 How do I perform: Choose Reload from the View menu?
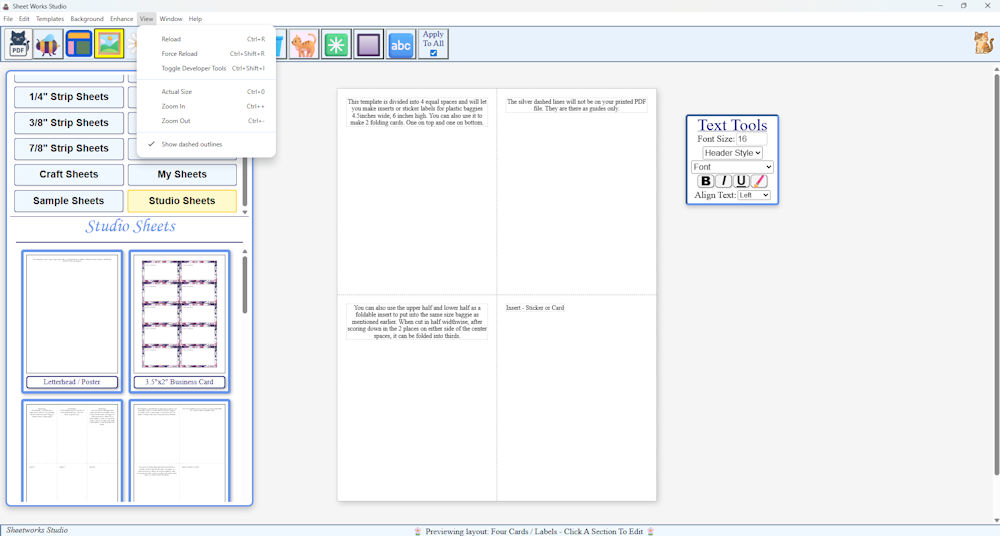click(206, 39)
